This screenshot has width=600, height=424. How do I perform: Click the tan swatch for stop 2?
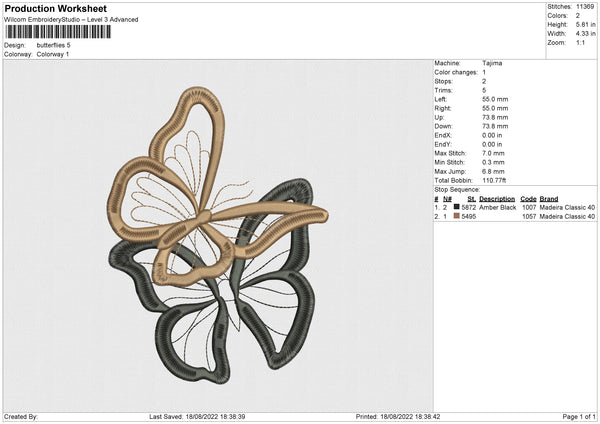(456, 216)
